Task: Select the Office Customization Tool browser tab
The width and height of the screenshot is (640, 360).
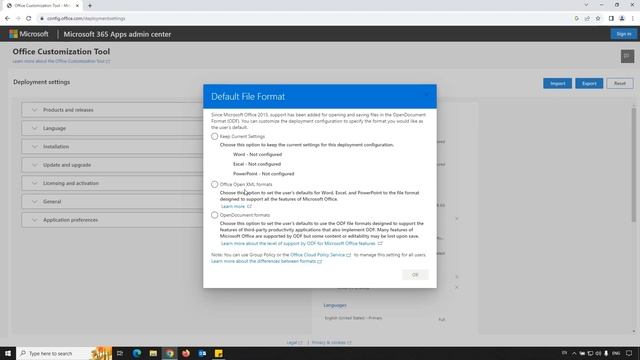Action: point(42,6)
